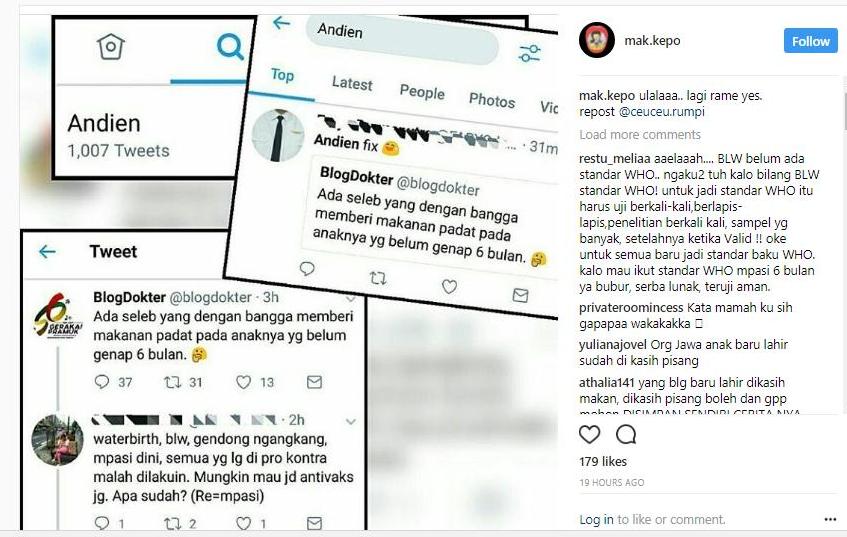Switch to the People tab
Screen dimensions: 847x537
point(422,92)
